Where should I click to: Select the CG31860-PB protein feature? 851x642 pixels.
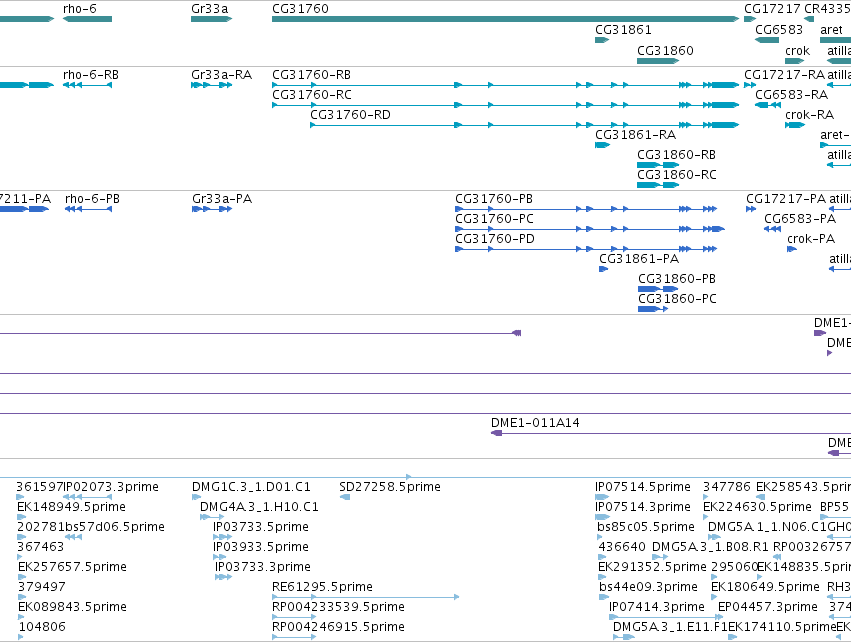coord(658,289)
